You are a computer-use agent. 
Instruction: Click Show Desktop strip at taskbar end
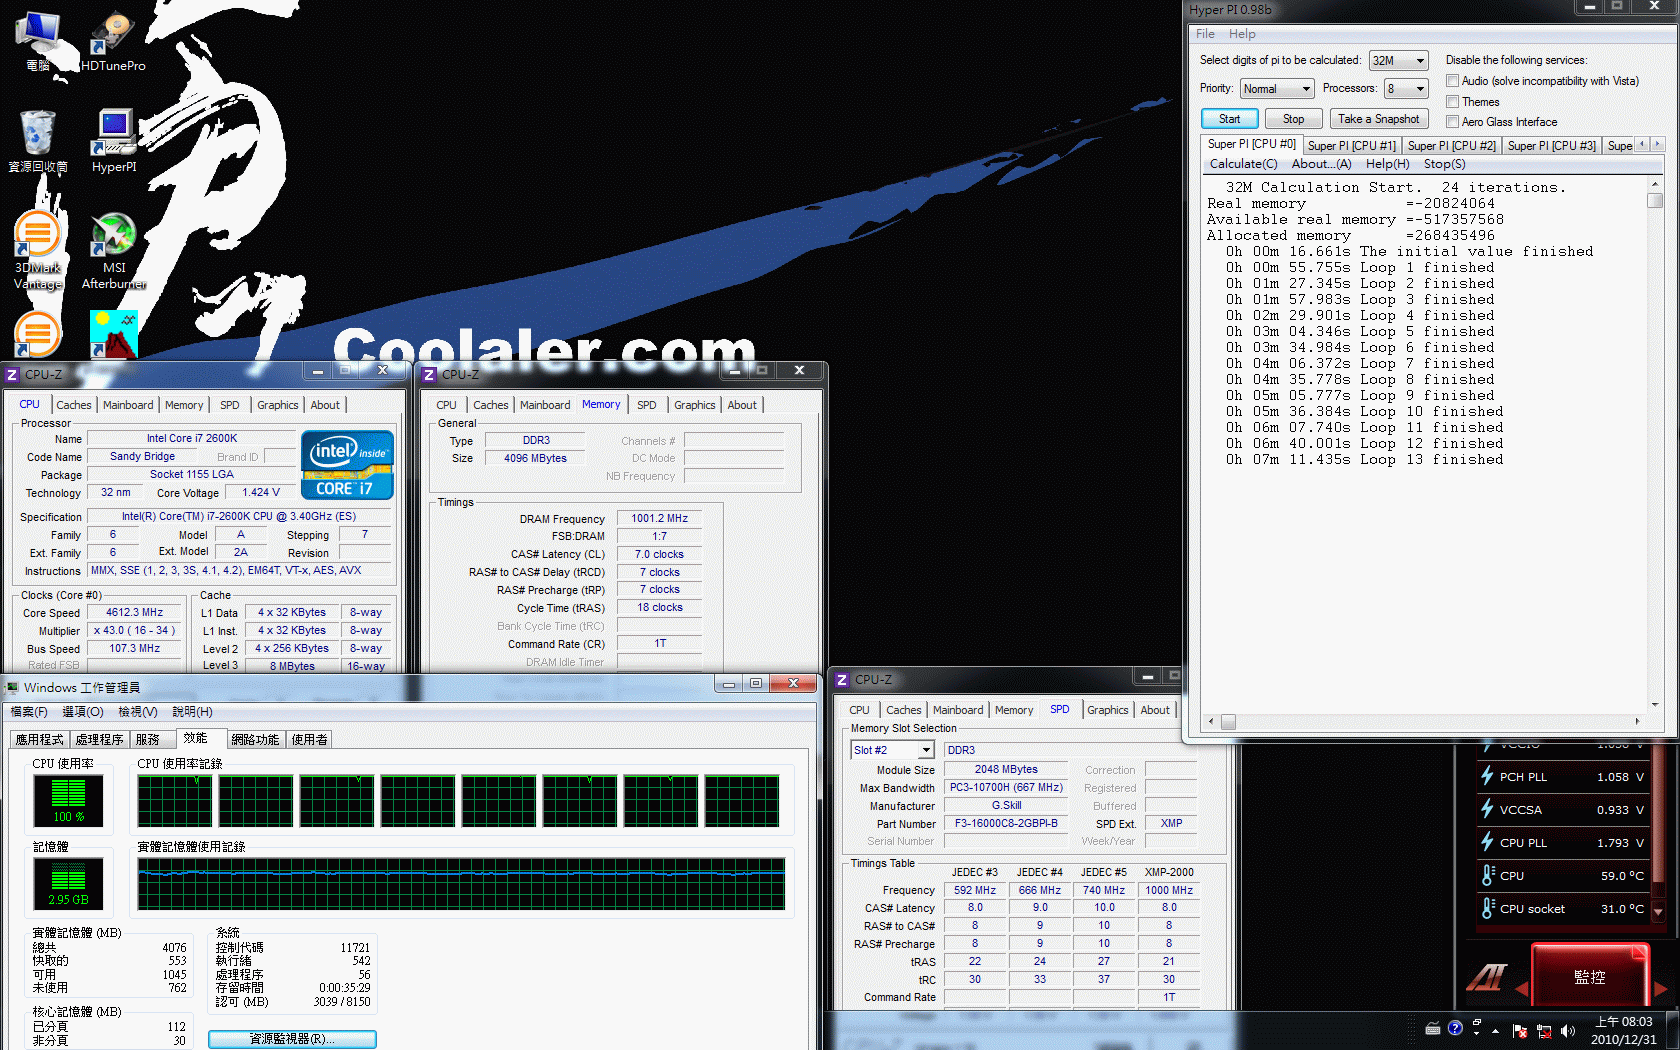1673,1030
